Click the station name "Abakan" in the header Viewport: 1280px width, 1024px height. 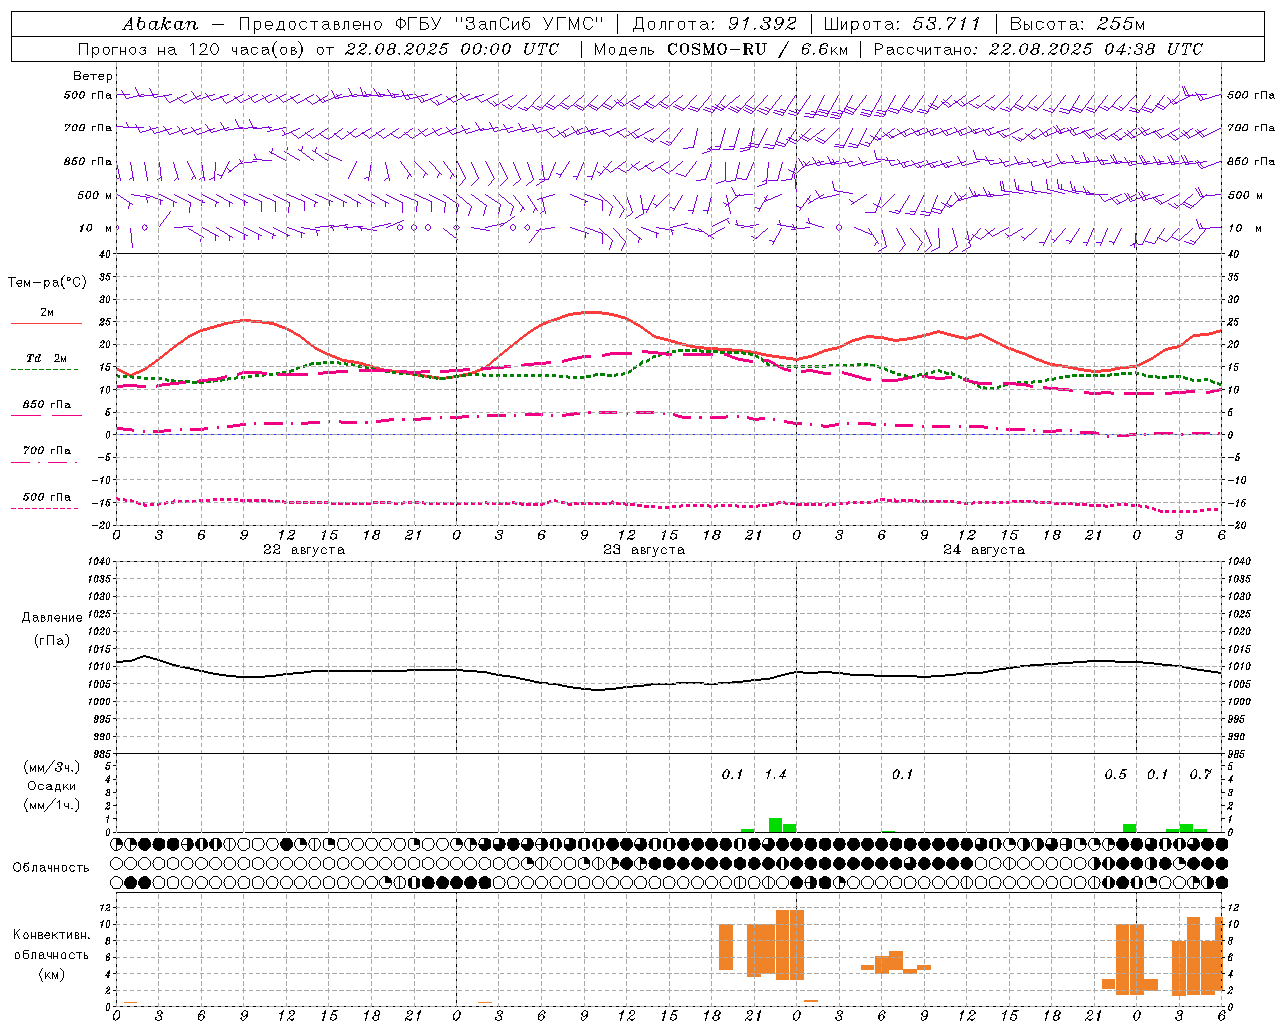[160, 24]
